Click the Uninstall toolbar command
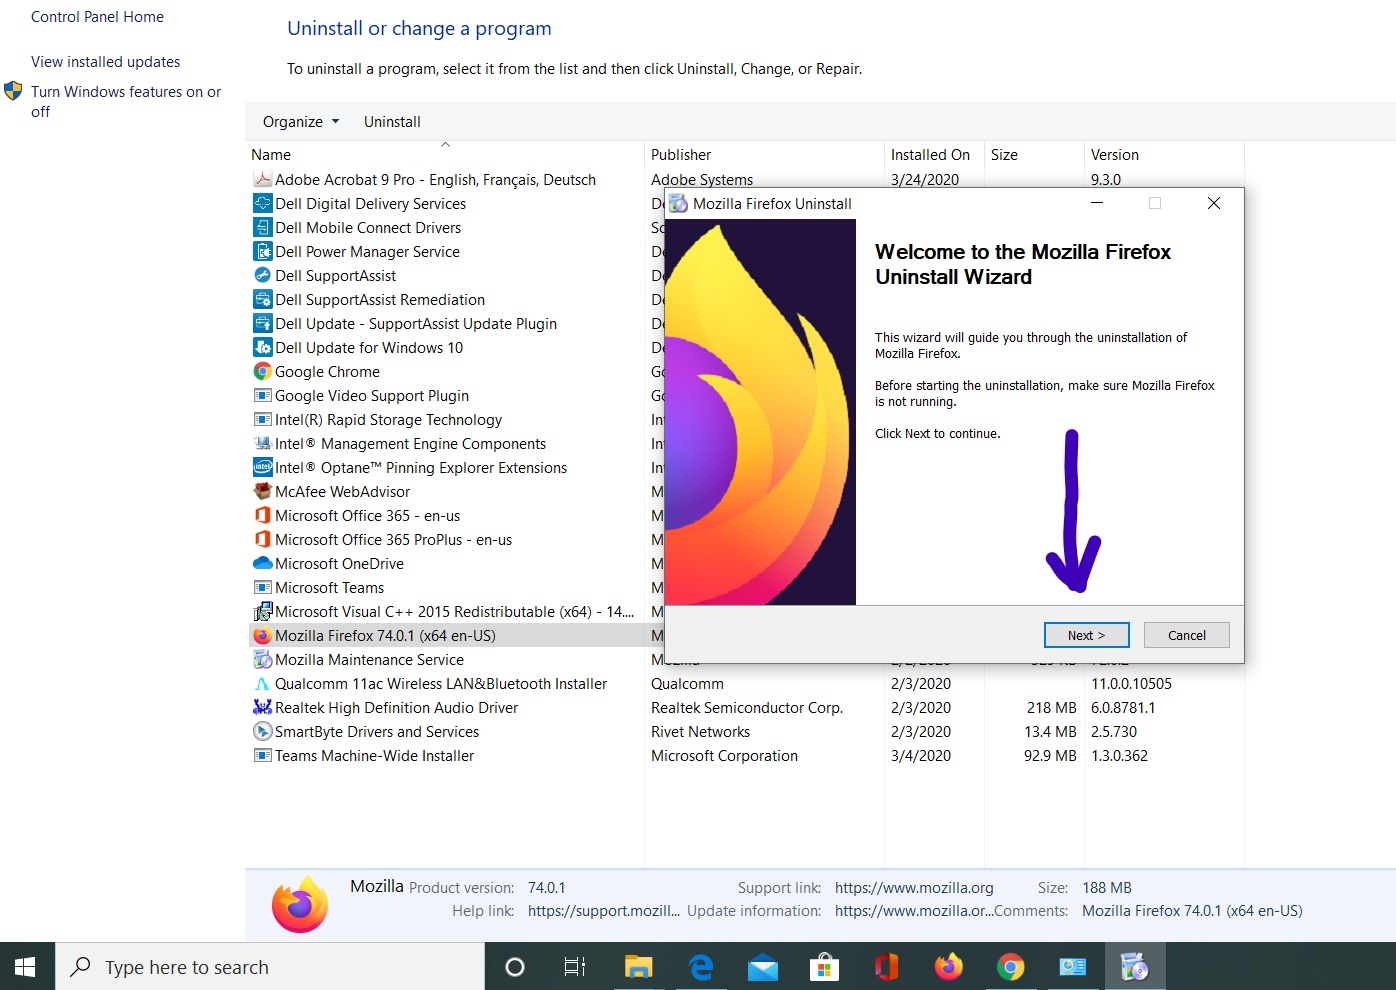 [392, 121]
